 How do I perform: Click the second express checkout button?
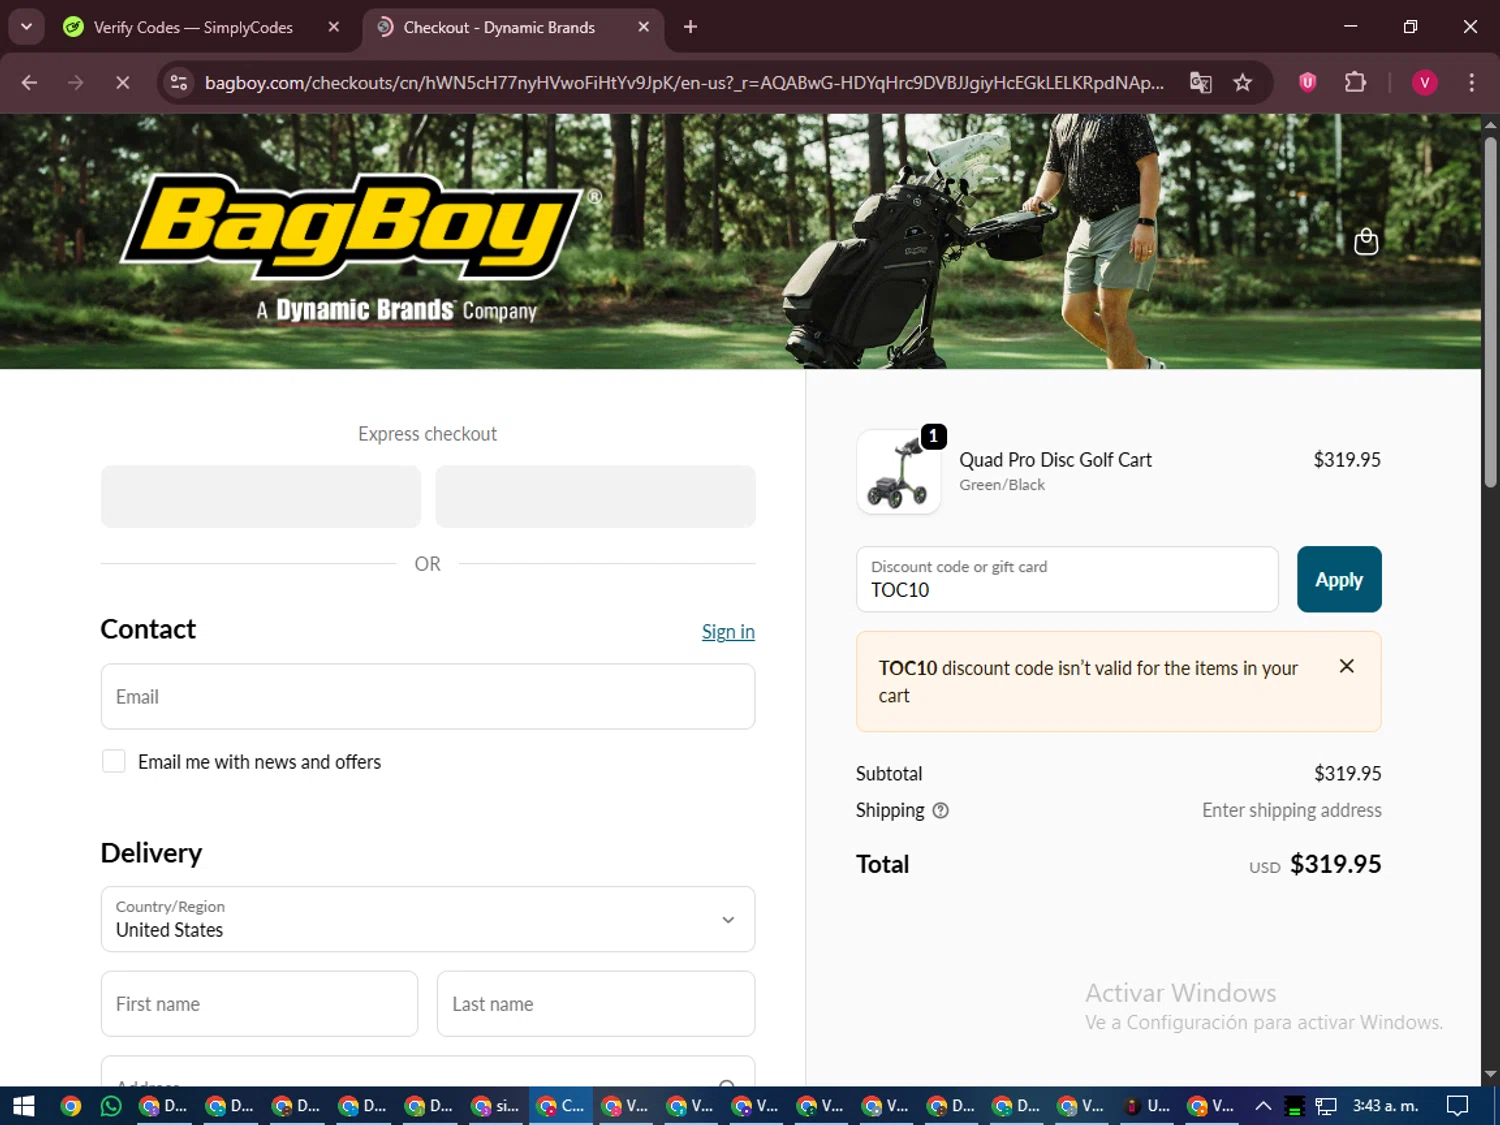click(595, 496)
